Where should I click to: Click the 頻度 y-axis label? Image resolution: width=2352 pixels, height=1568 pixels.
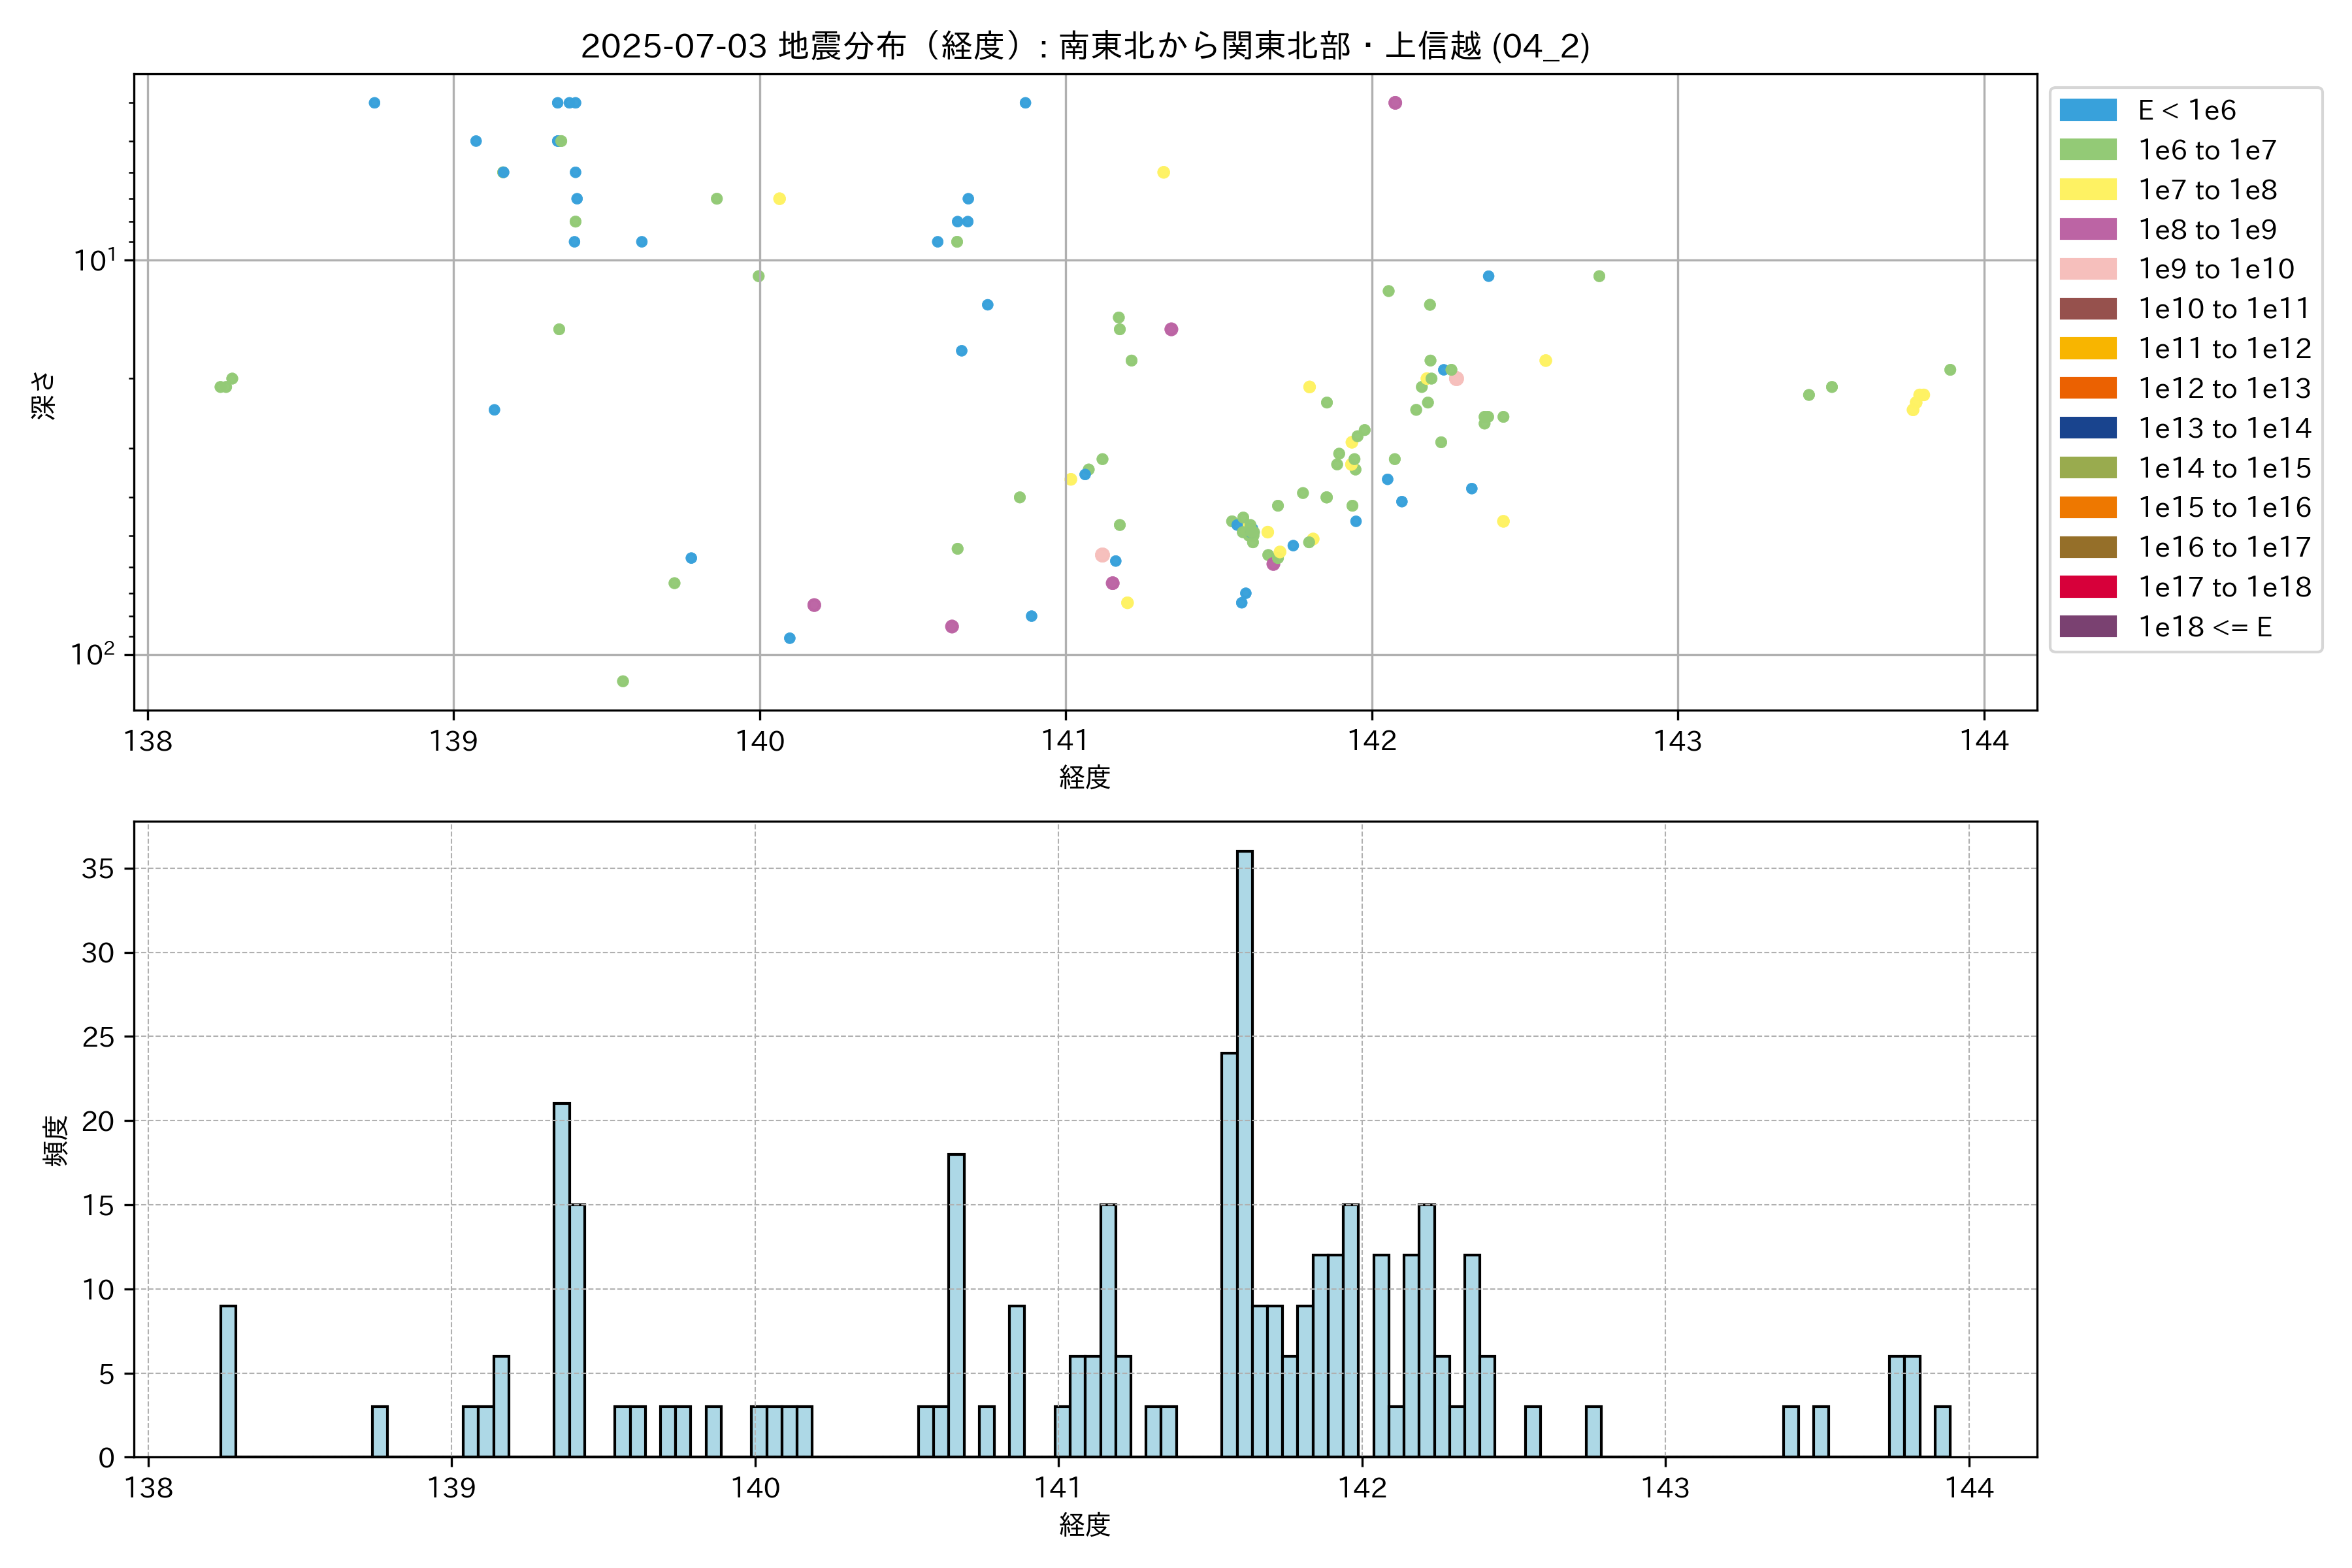56,1140
